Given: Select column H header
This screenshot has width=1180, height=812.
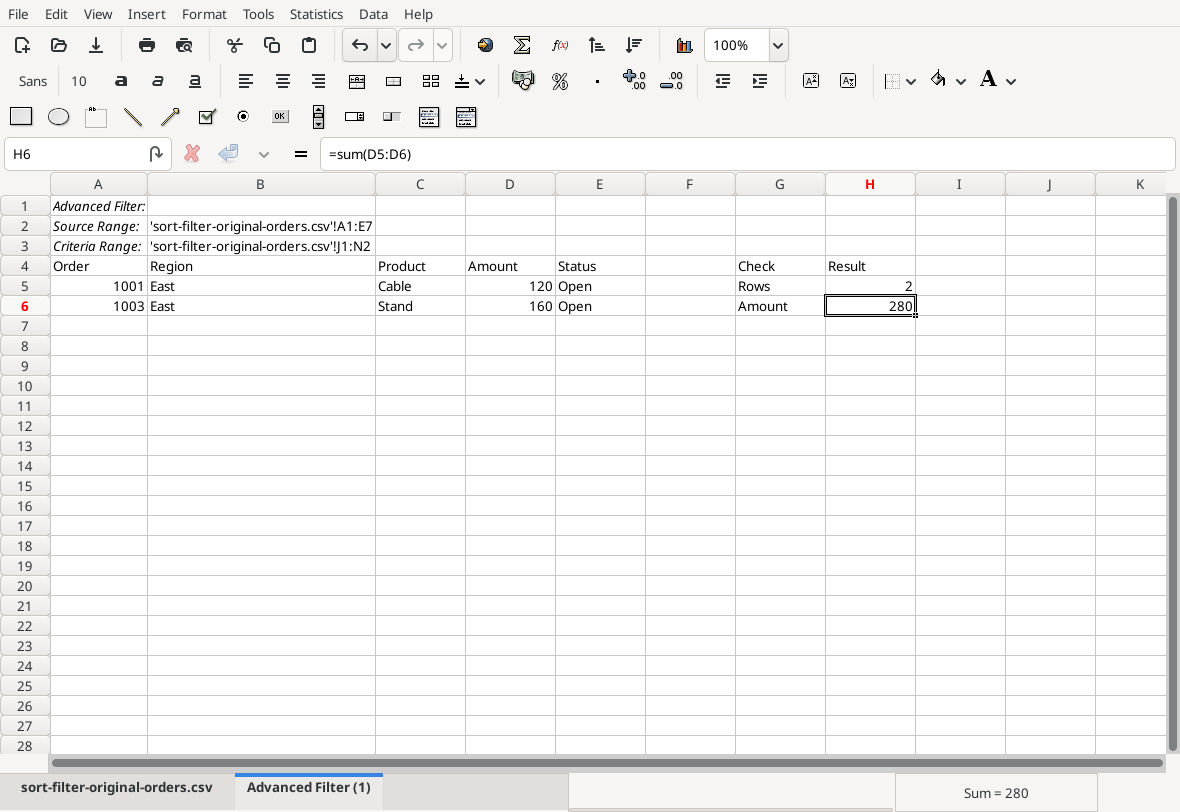Looking at the screenshot, I should [870, 184].
